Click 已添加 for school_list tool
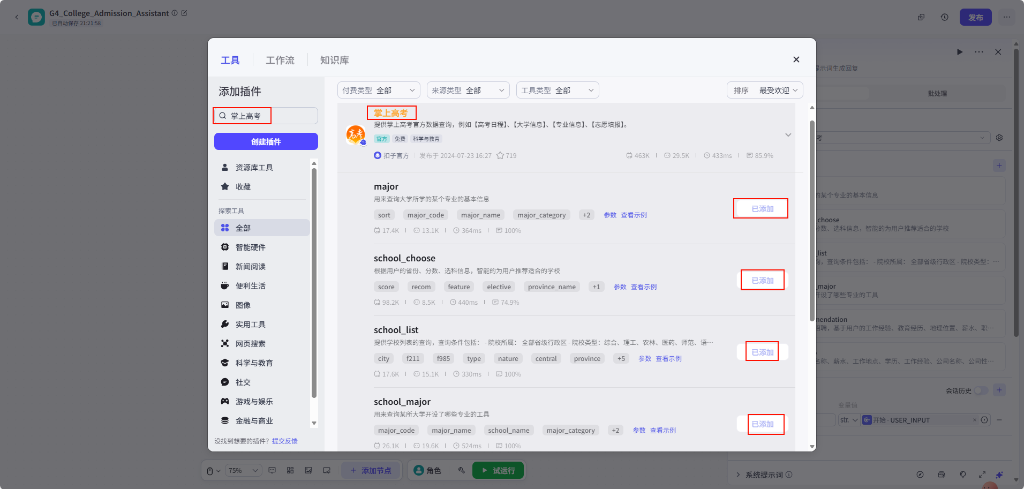The height and width of the screenshot is (489, 1024). tap(762, 352)
